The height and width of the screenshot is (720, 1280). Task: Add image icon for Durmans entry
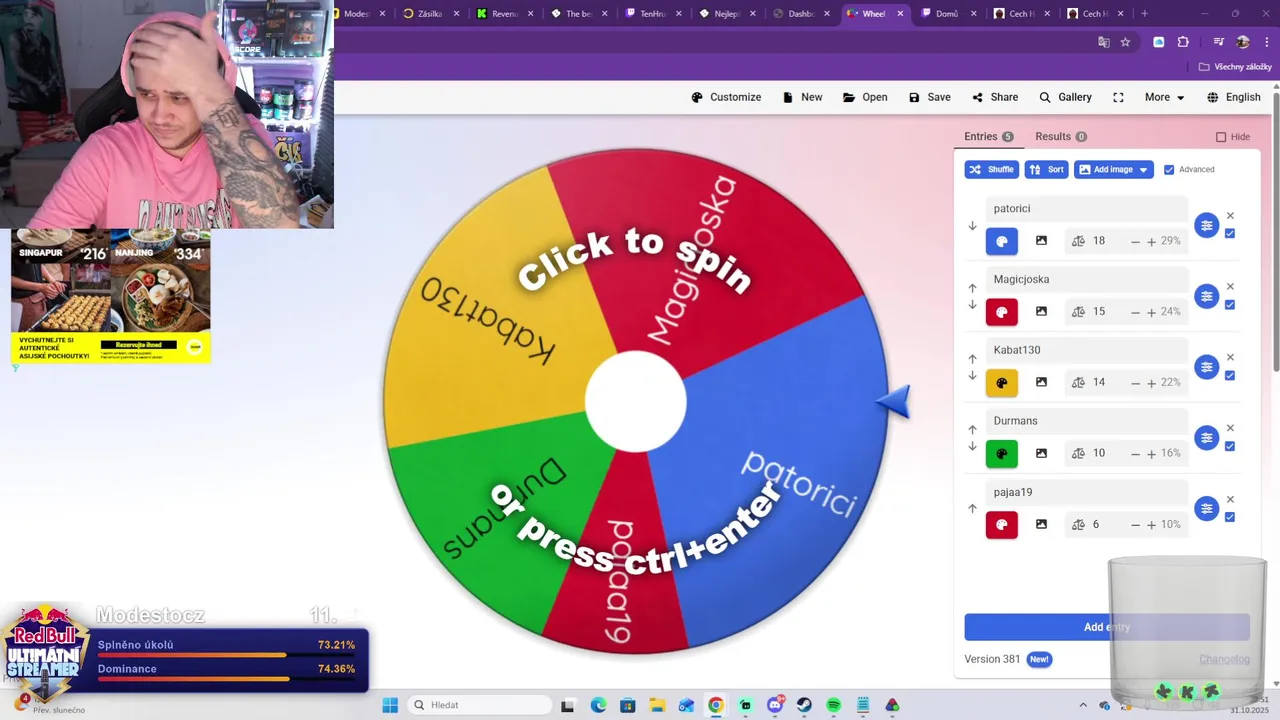point(1041,454)
